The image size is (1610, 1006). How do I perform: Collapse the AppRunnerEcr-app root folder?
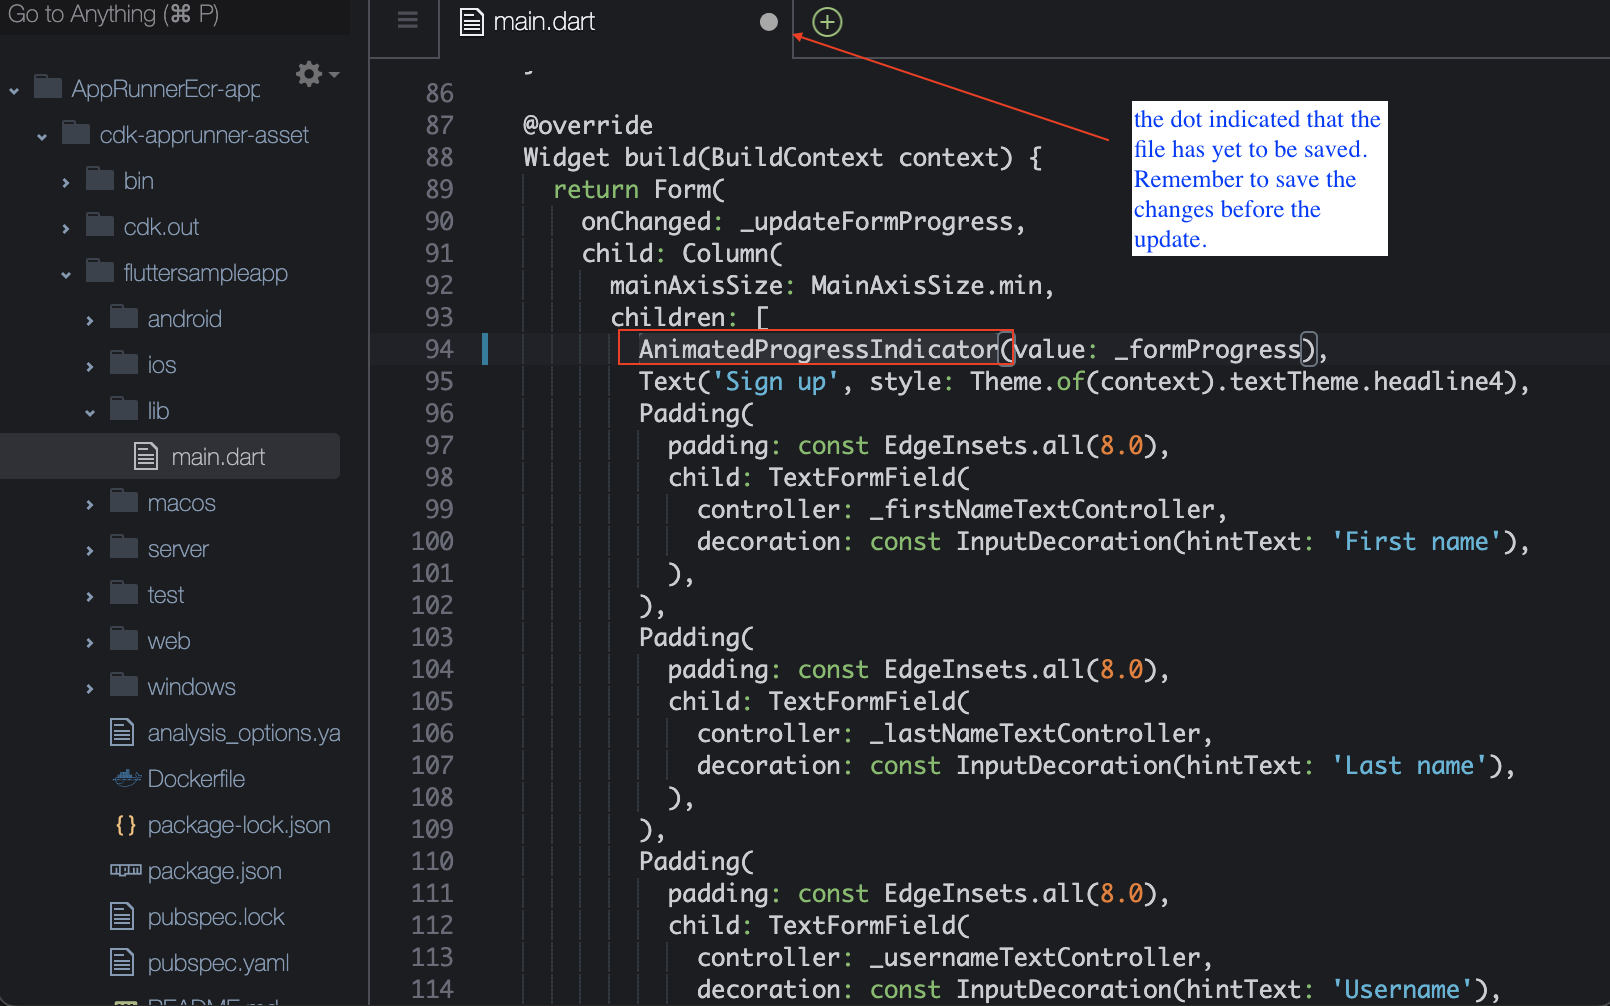pos(14,91)
